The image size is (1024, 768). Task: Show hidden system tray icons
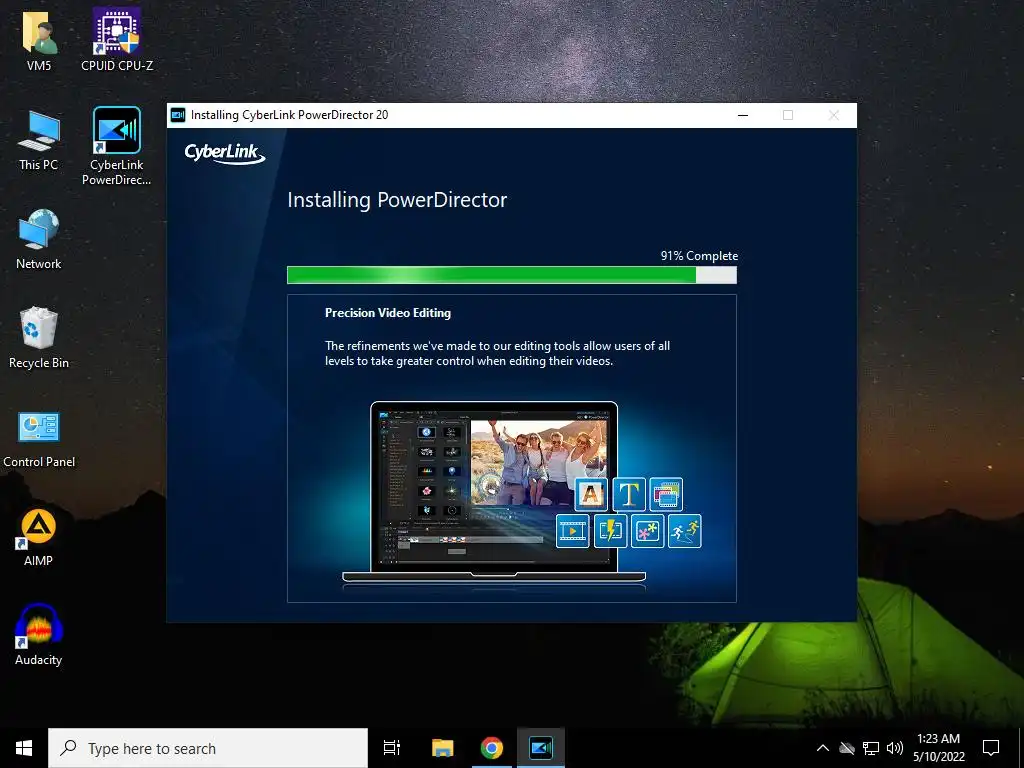pos(823,748)
